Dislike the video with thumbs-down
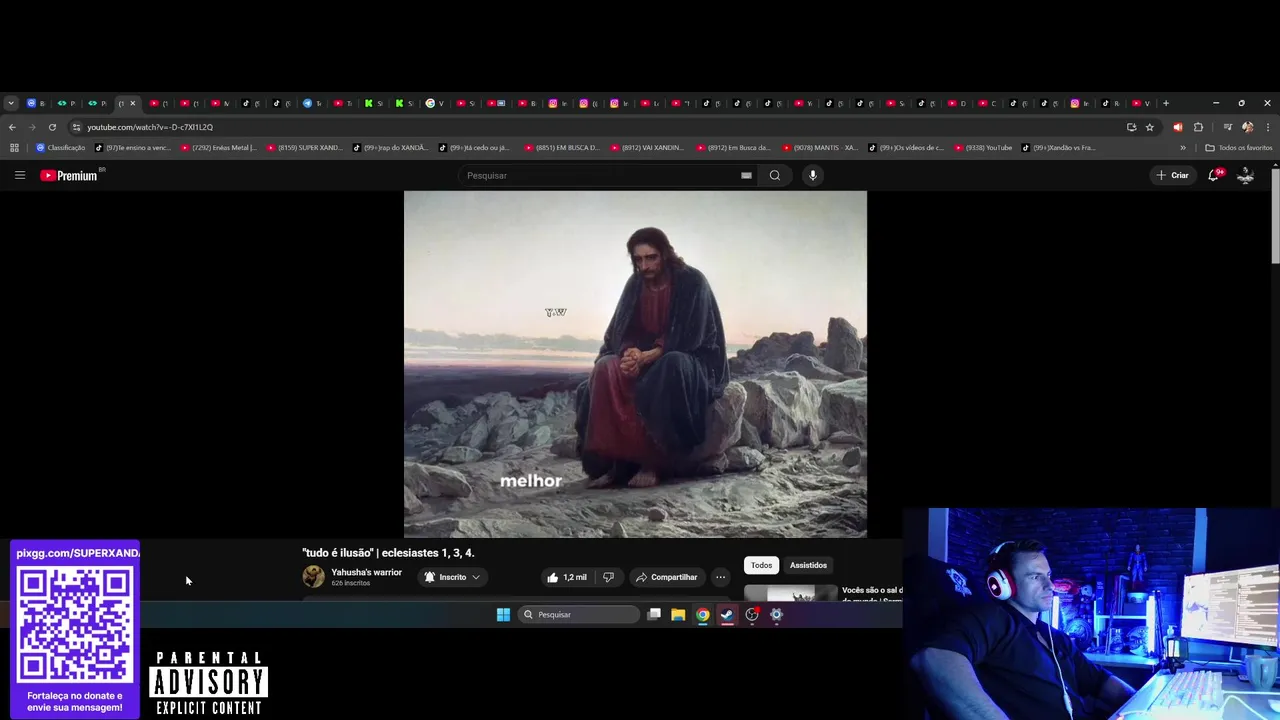Image resolution: width=1280 pixels, height=720 pixels. (x=608, y=577)
